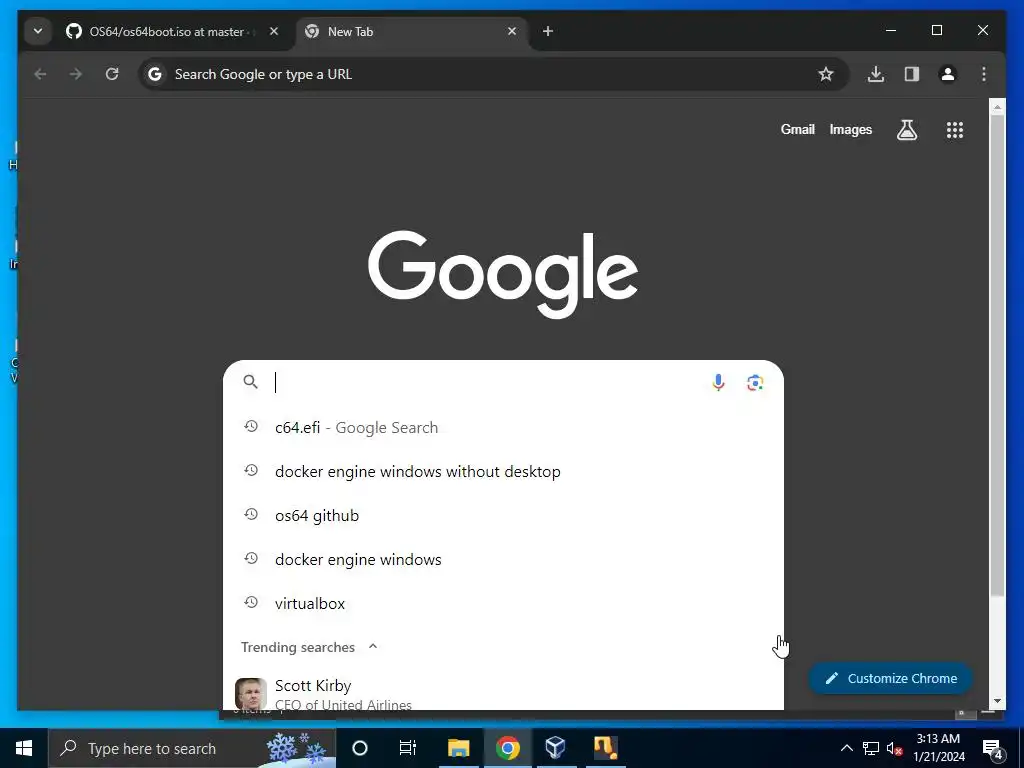Open the Windows Start menu

tap(24, 748)
